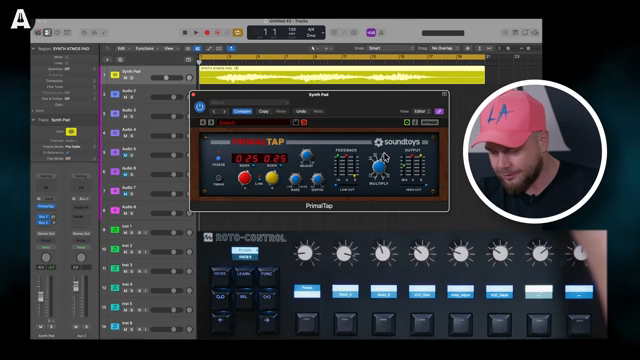Click the Compare button in plugin header
Screen dimensions: 640x360
coord(242,111)
